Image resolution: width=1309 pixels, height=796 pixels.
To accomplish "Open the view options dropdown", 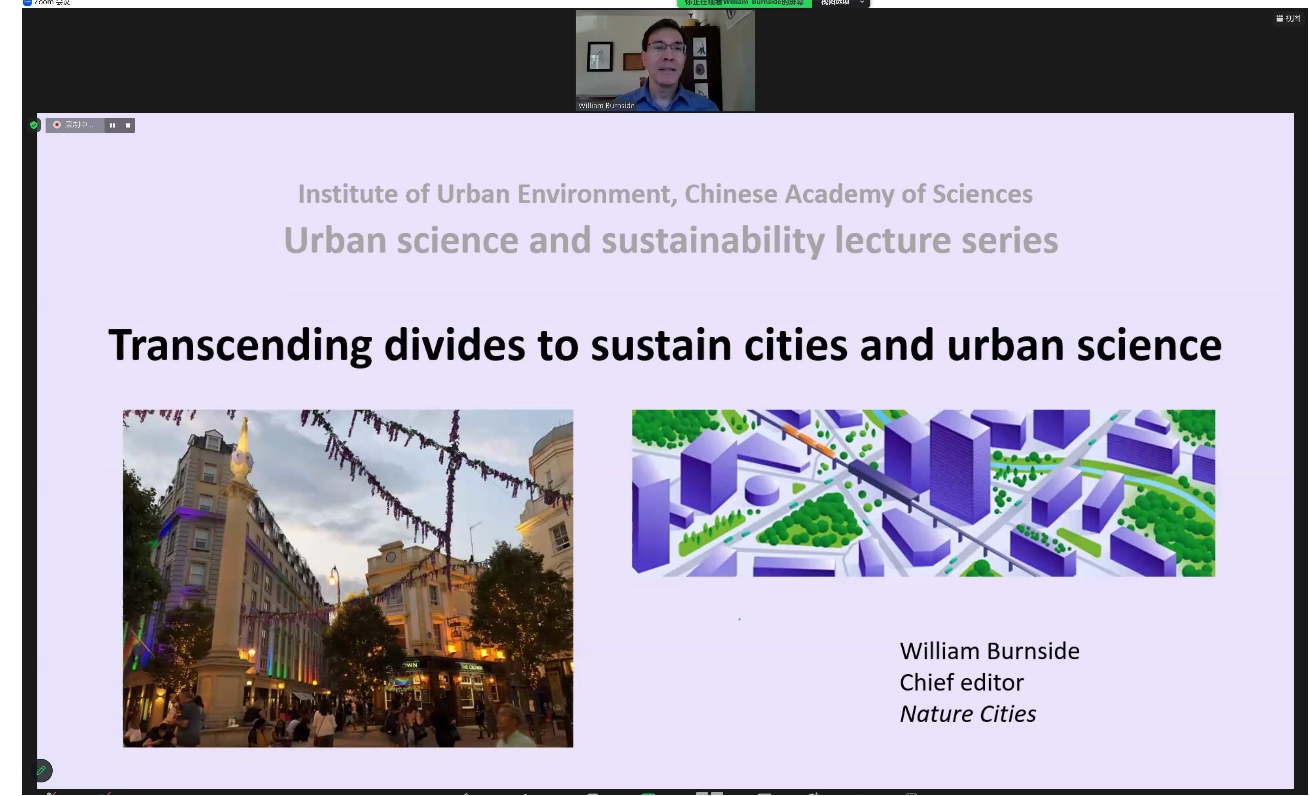I will (842, 3).
